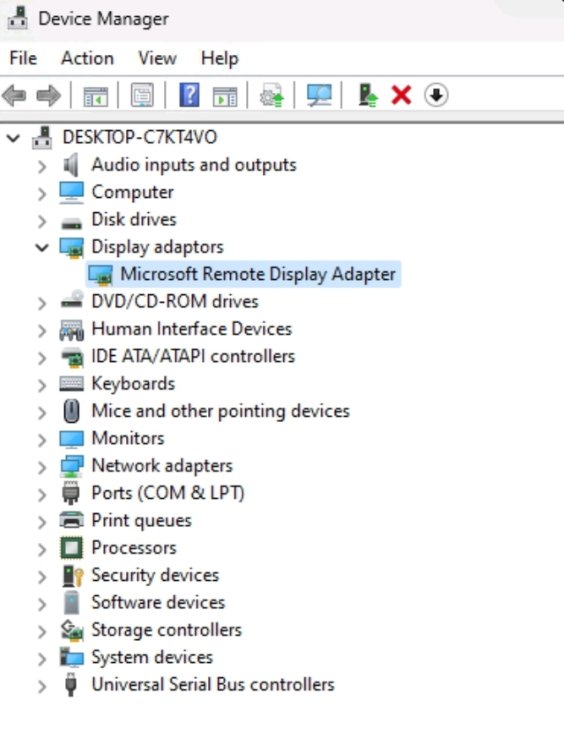Click Show/Hide Action Pane toolbar icon

[x=225, y=96]
